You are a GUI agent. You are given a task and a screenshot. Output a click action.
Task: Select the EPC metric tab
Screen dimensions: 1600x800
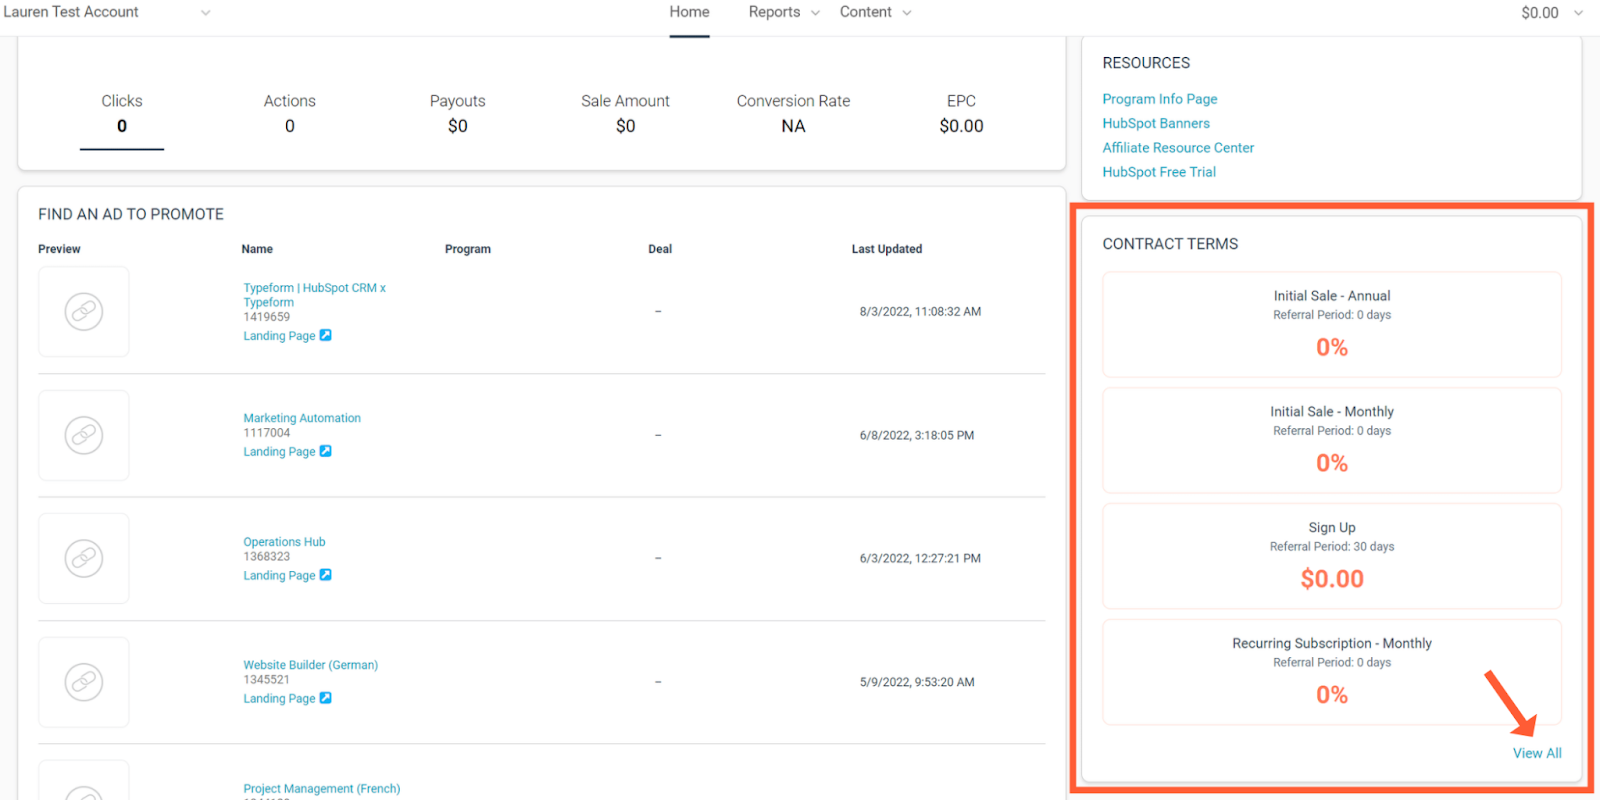(x=961, y=114)
